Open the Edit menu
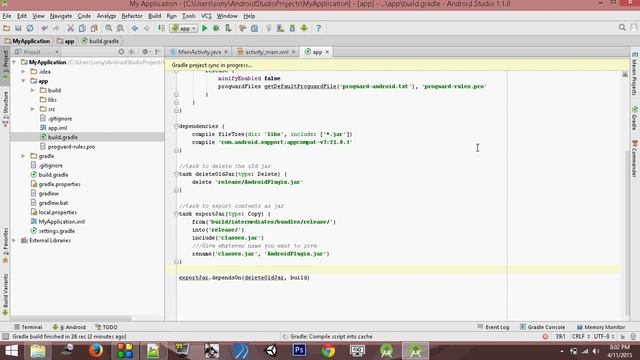The width and height of the screenshot is (640, 360). (x=22, y=16)
